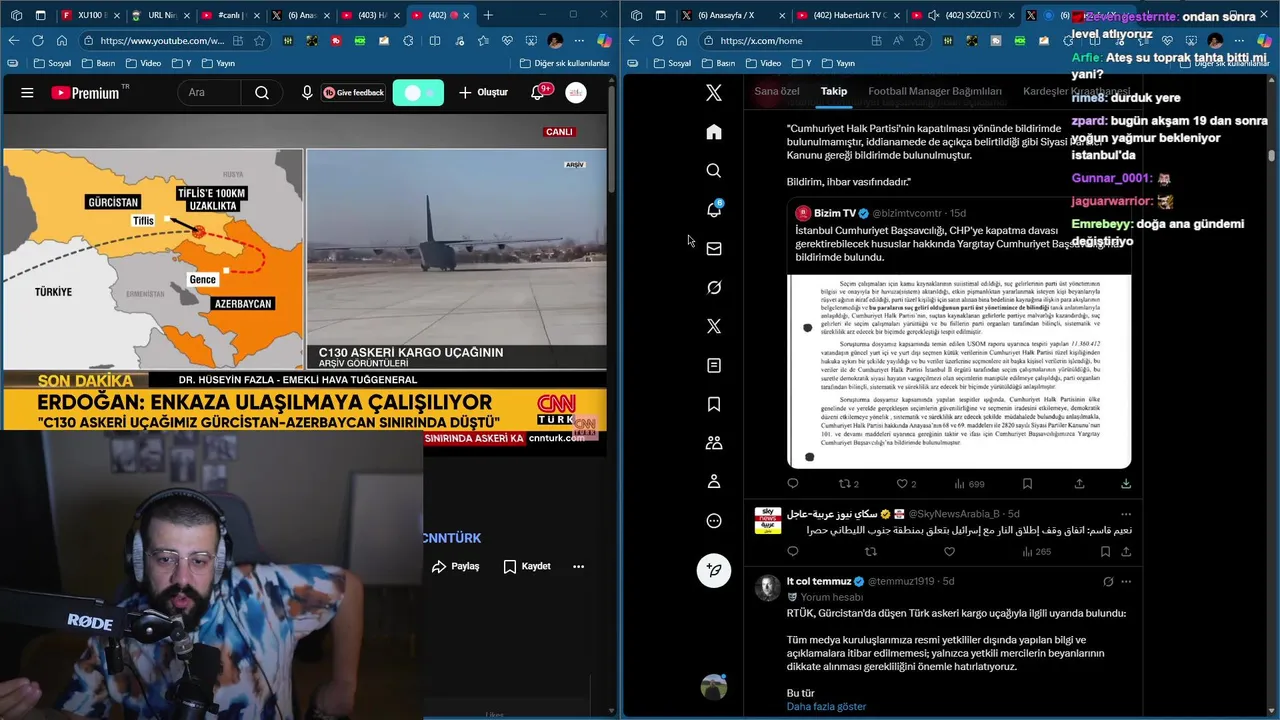Repost the Sky News Arabia tweet
The image size is (1280, 720).
871,551
